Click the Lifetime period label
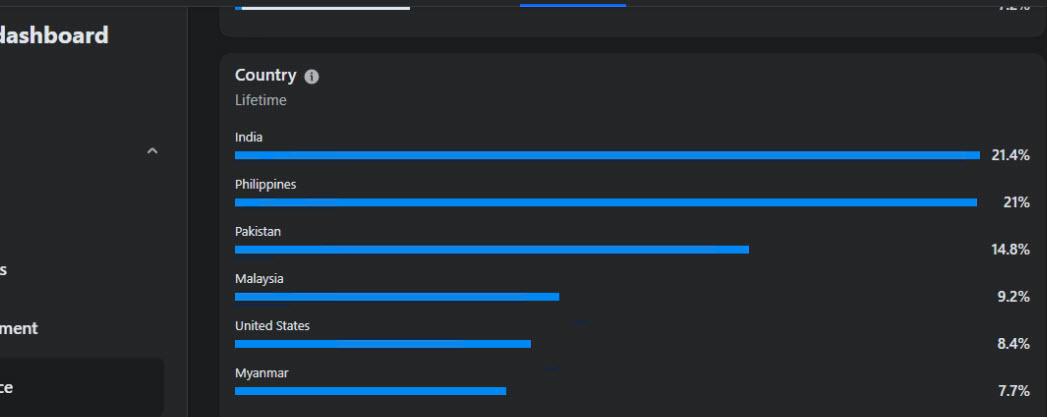The width and height of the screenshot is (1047, 417). tap(261, 100)
